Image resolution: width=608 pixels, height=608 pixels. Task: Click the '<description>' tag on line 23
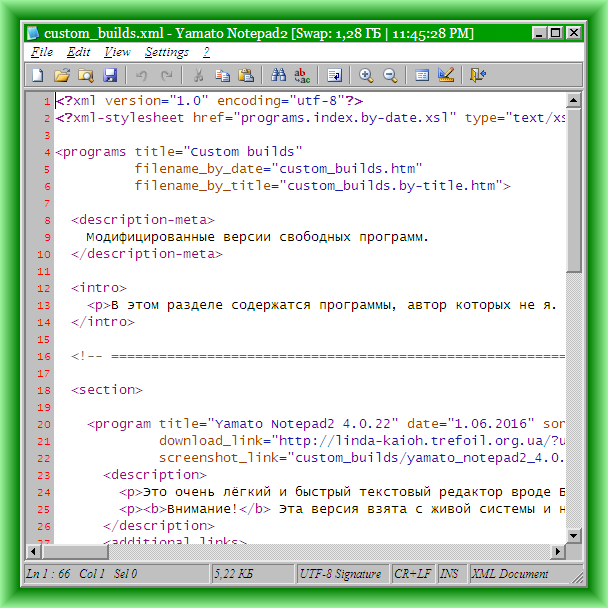pyautogui.click(x=155, y=475)
